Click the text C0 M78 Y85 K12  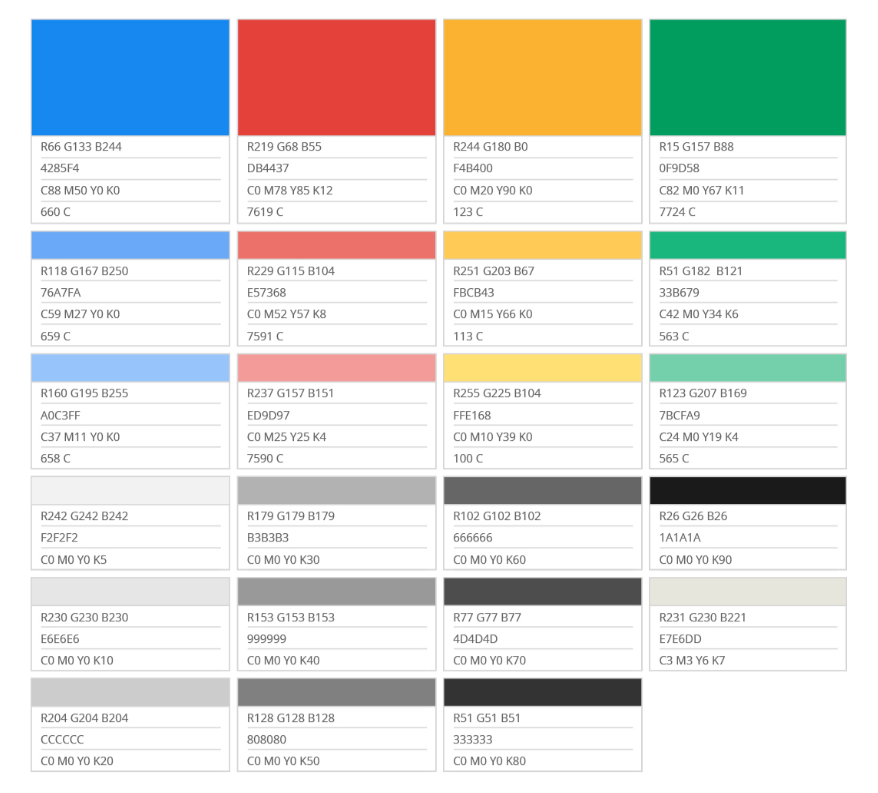click(x=290, y=190)
